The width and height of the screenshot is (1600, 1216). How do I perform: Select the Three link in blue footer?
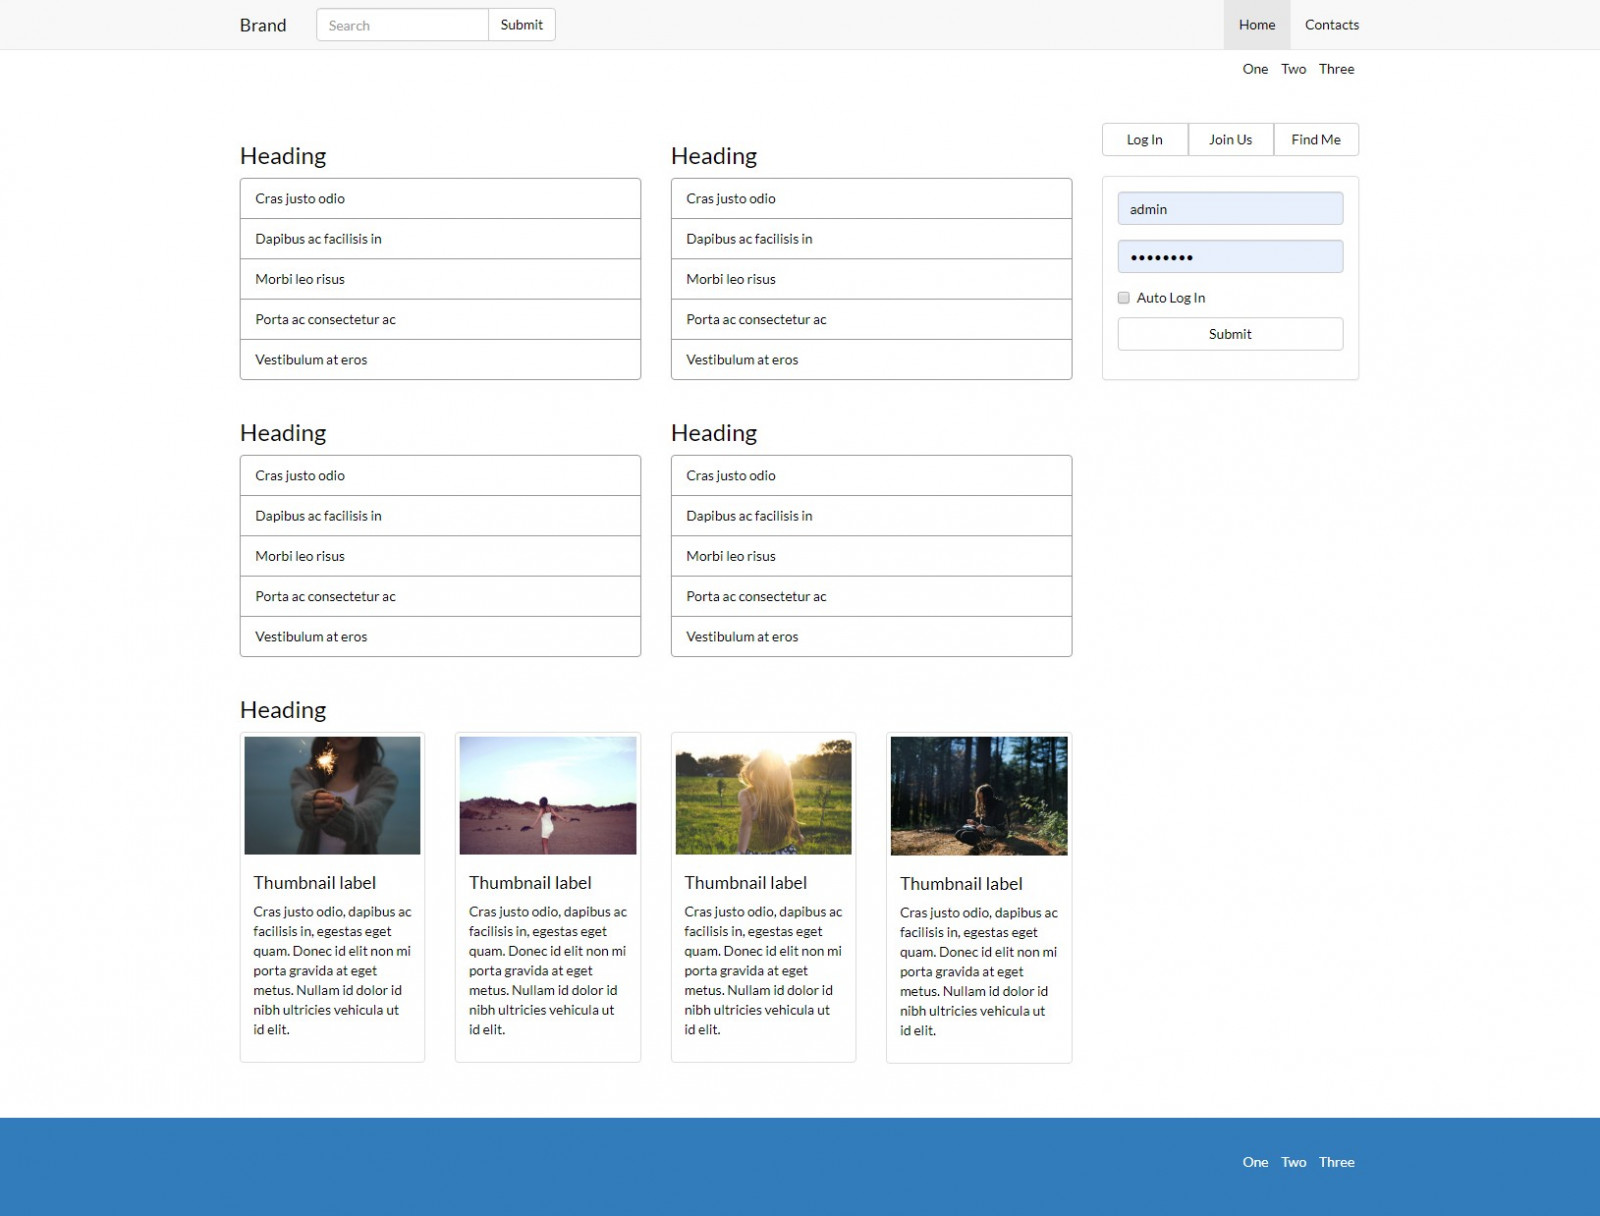(x=1336, y=1162)
